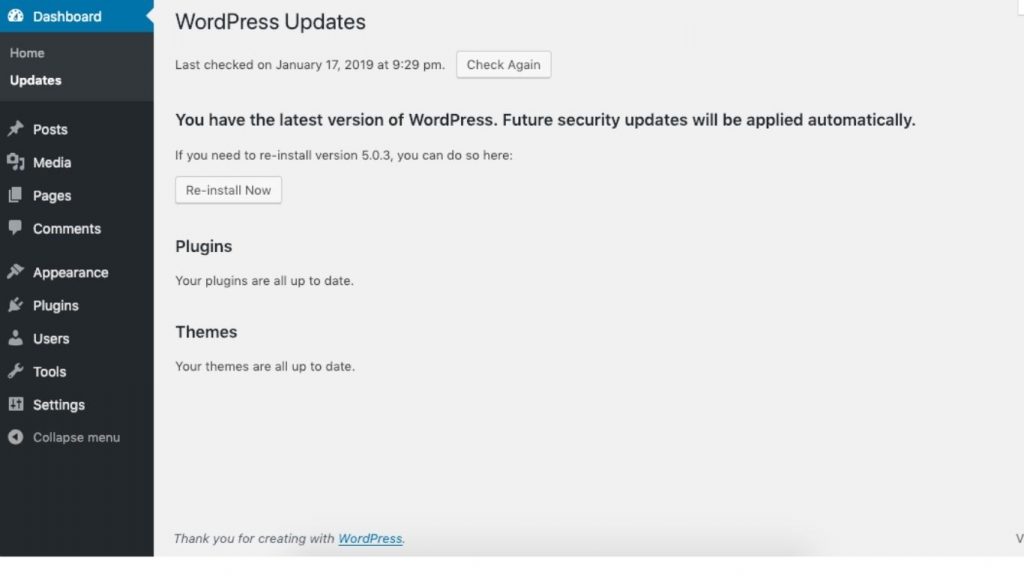Viewport: 1024px width, 576px height.
Task: Click the Tools wrench icon
Action: click(x=15, y=371)
